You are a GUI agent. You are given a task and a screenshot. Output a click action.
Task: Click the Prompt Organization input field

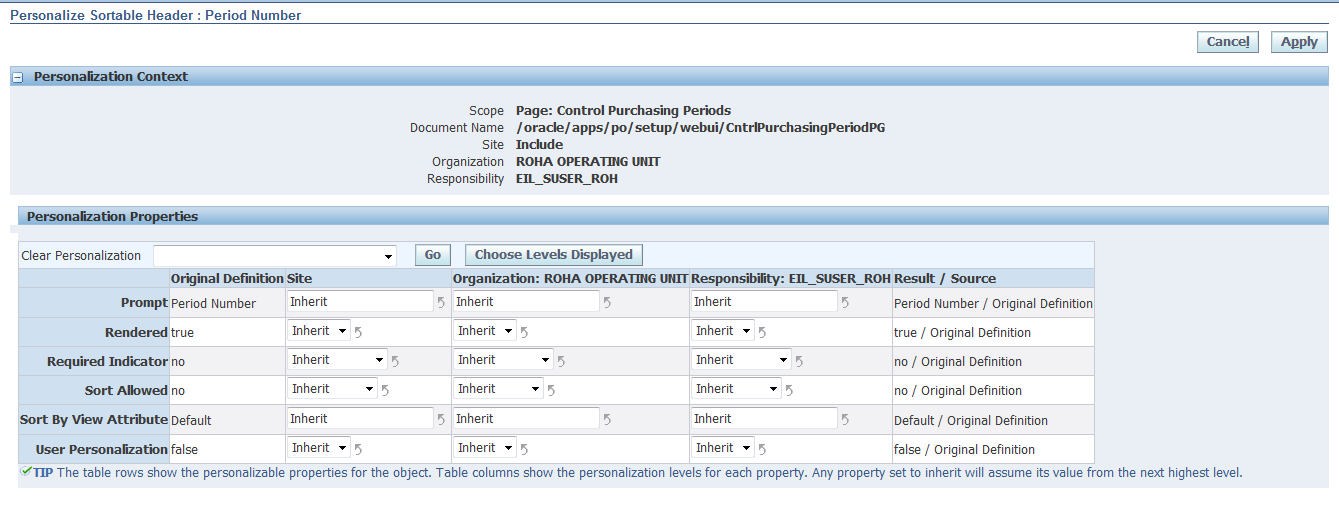point(526,301)
